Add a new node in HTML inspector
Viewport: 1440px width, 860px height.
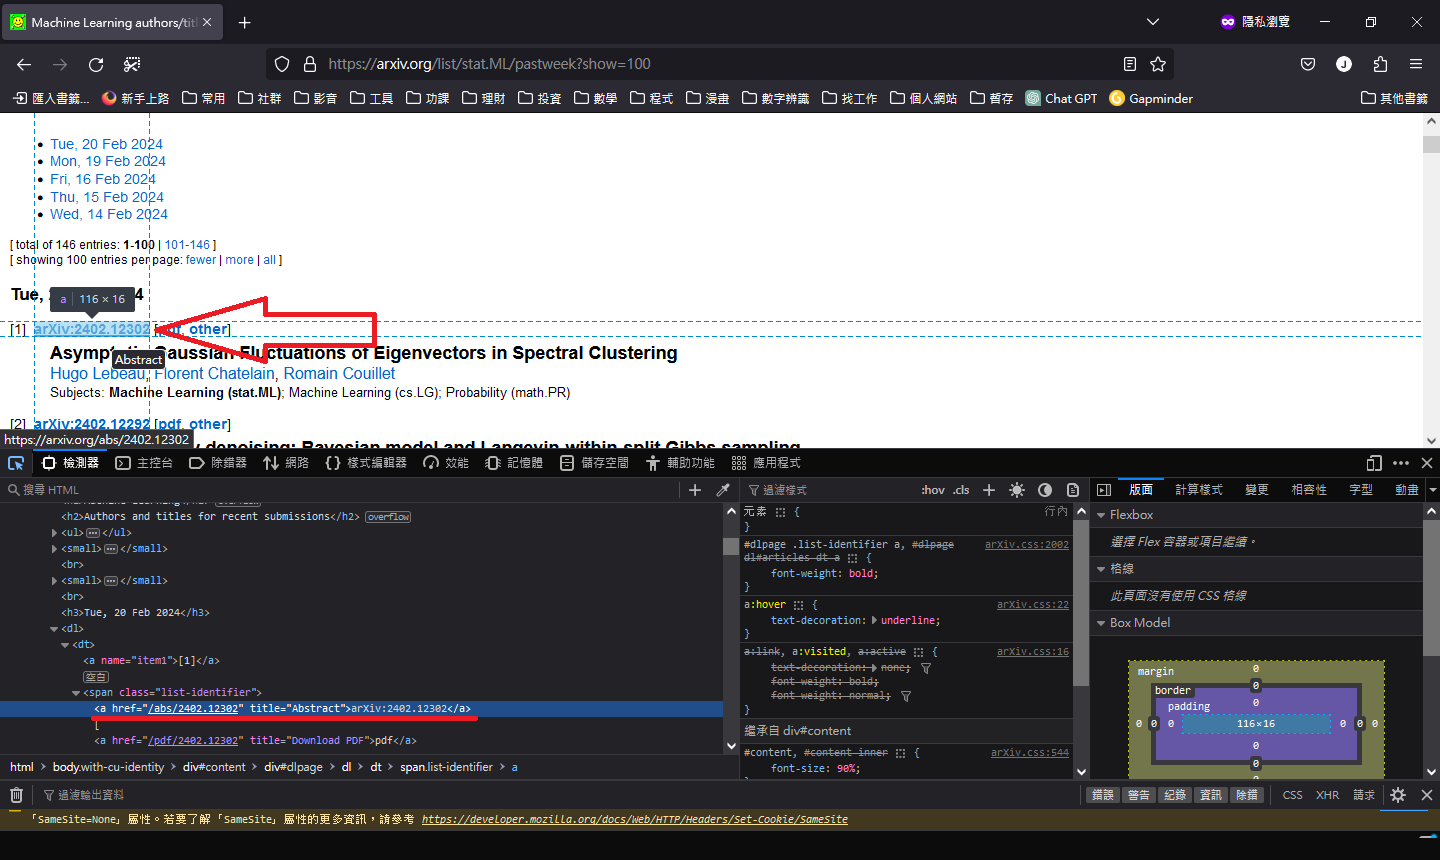695,490
